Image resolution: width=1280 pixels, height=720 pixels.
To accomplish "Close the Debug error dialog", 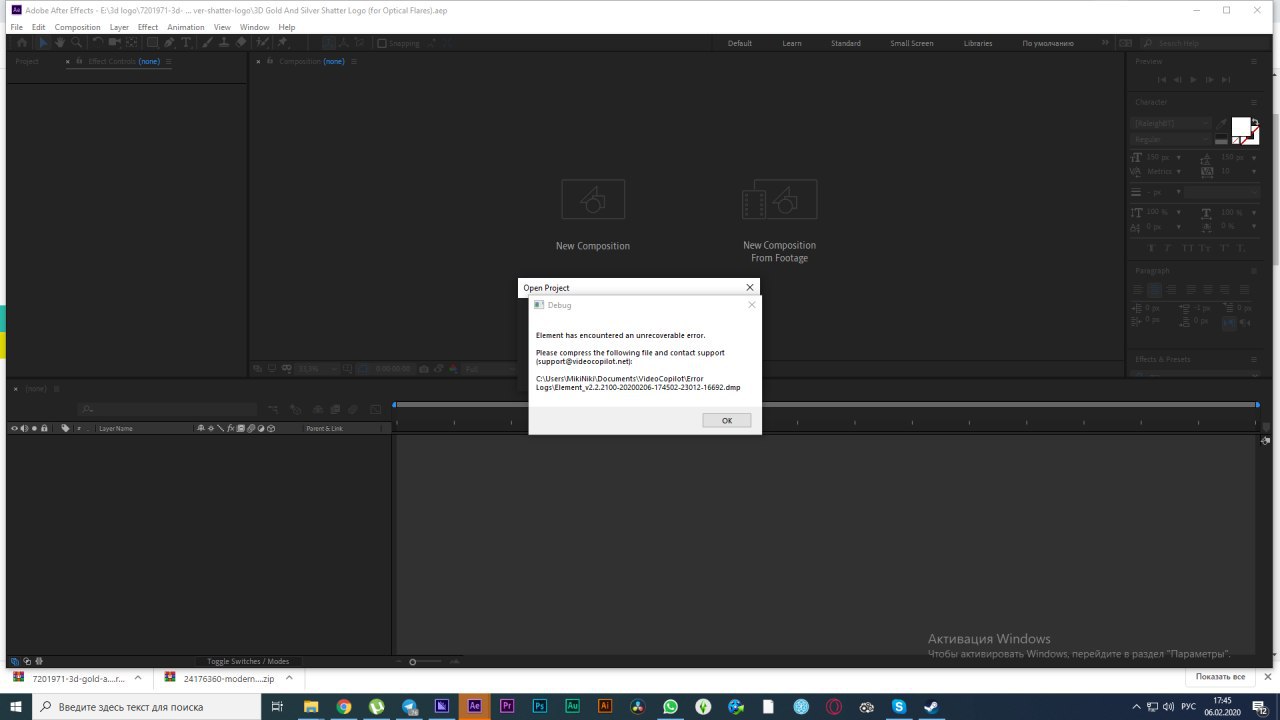I will (752, 305).
